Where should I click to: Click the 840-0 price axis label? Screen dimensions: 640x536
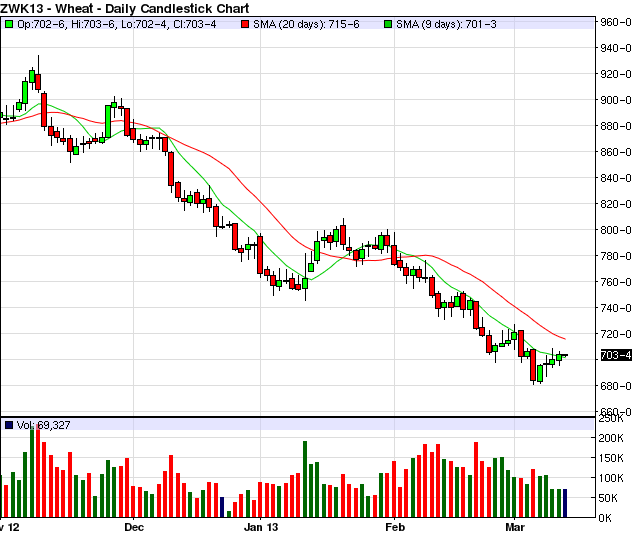616,178
